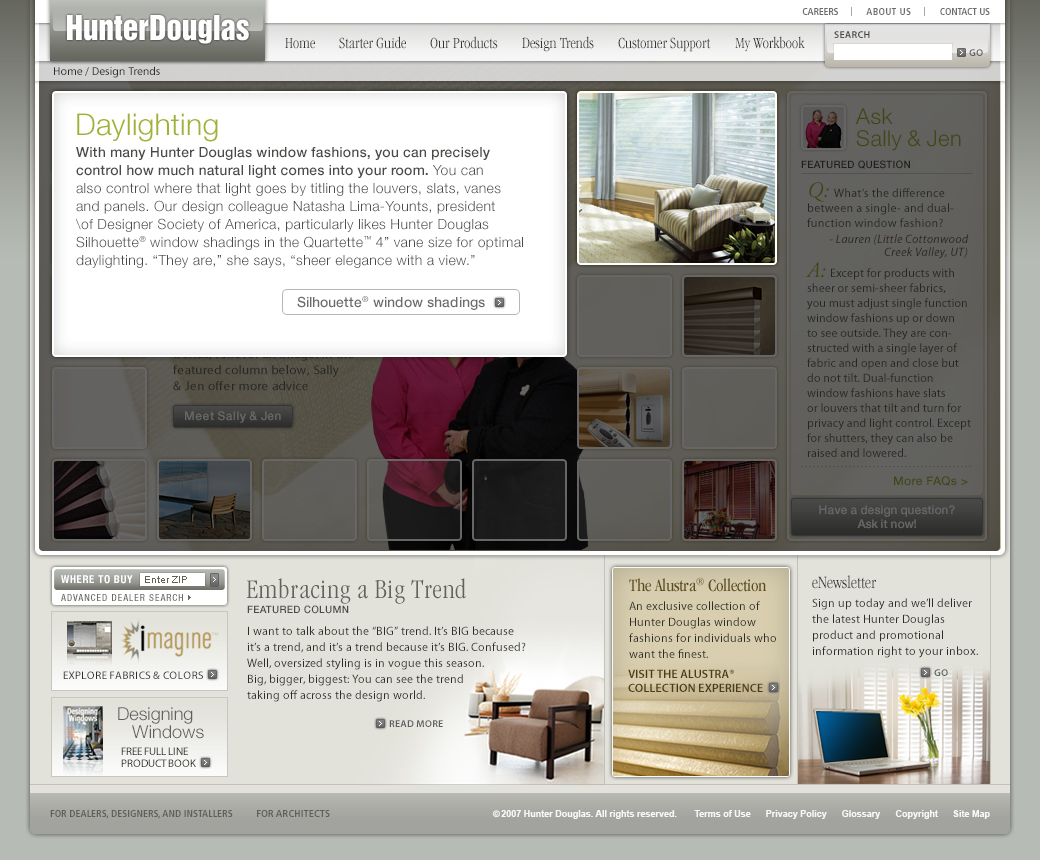Image resolution: width=1040 pixels, height=860 pixels.
Task: Click the Meet Sally & Jen button
Action: 233,416
